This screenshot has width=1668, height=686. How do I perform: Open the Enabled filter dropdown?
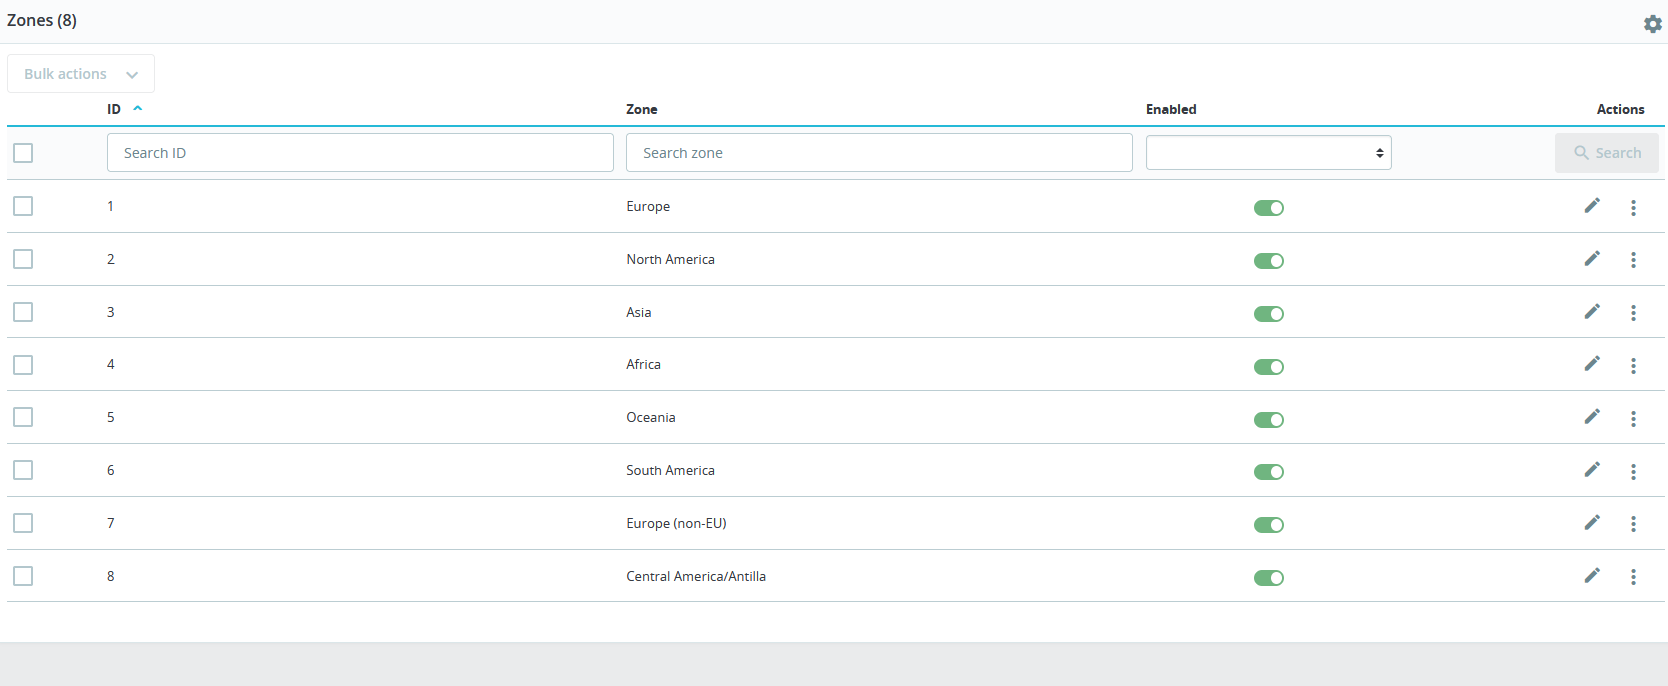click(x=1268, y=153)
